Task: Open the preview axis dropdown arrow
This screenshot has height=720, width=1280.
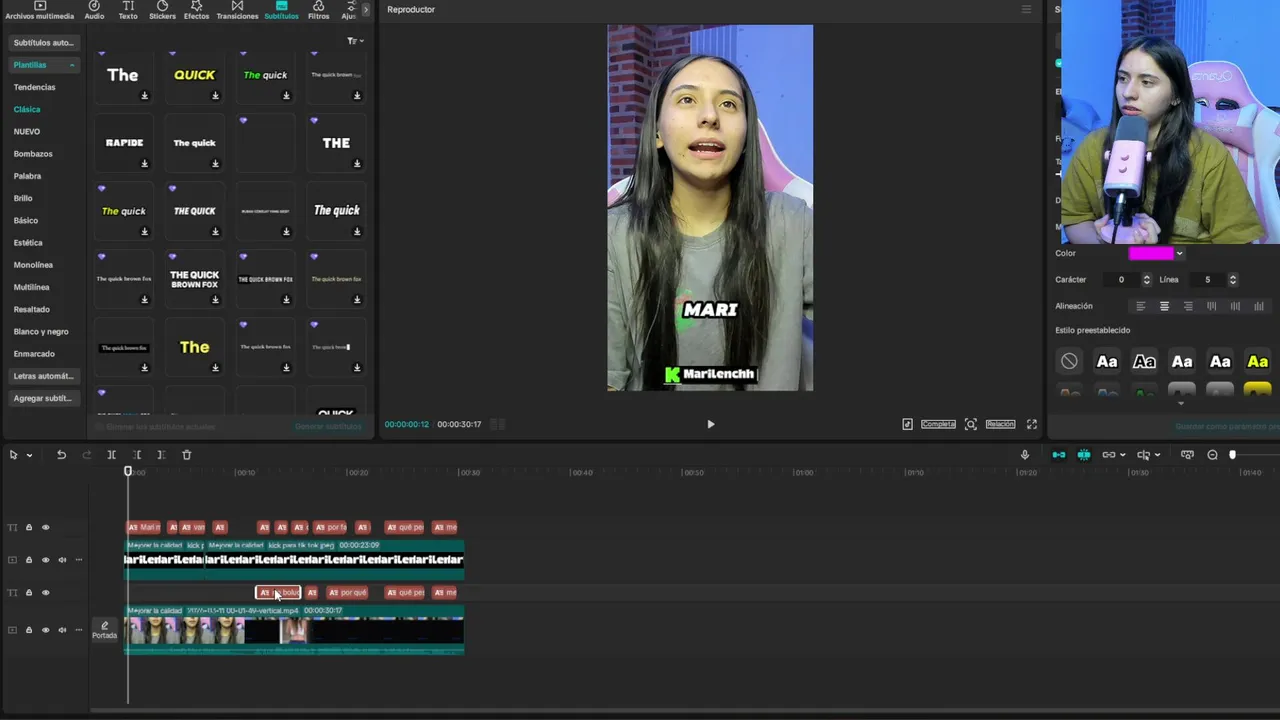Action: click(x=1157, y=455)
